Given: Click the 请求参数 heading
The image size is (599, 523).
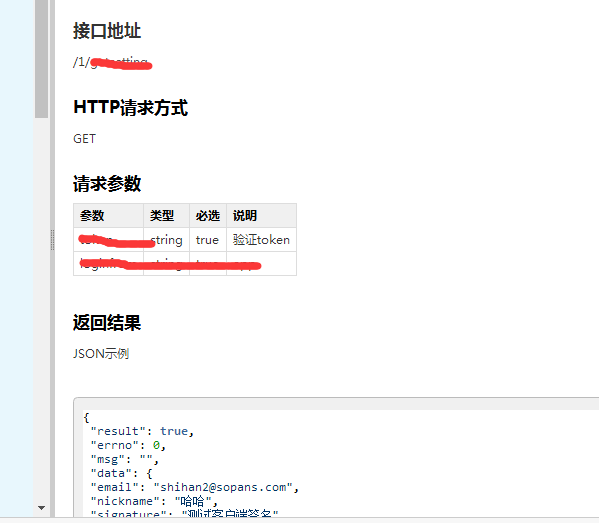Looking at the screenshot, I should coord(107,184).
